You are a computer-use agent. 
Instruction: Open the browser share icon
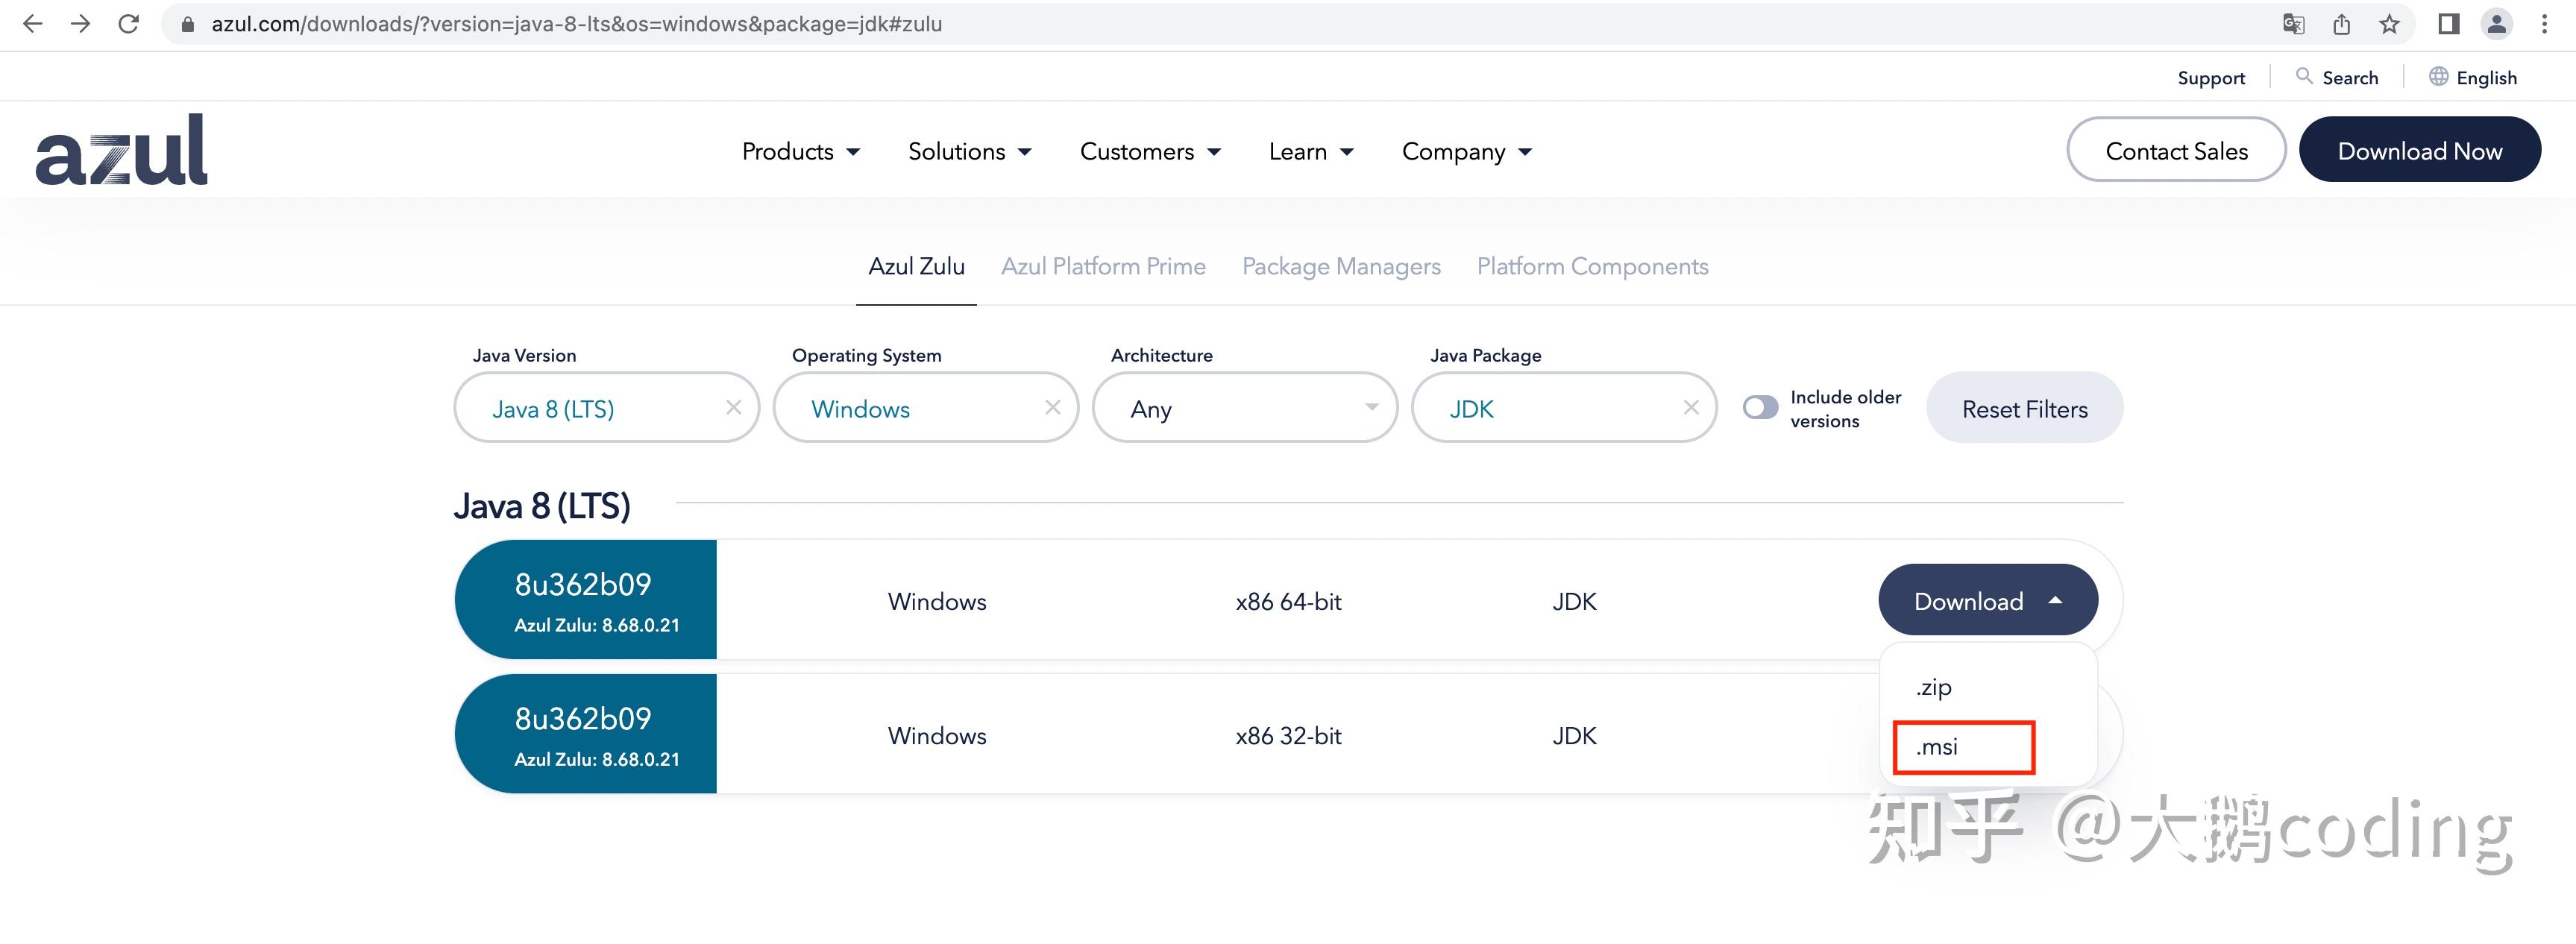coord(2341,24)
